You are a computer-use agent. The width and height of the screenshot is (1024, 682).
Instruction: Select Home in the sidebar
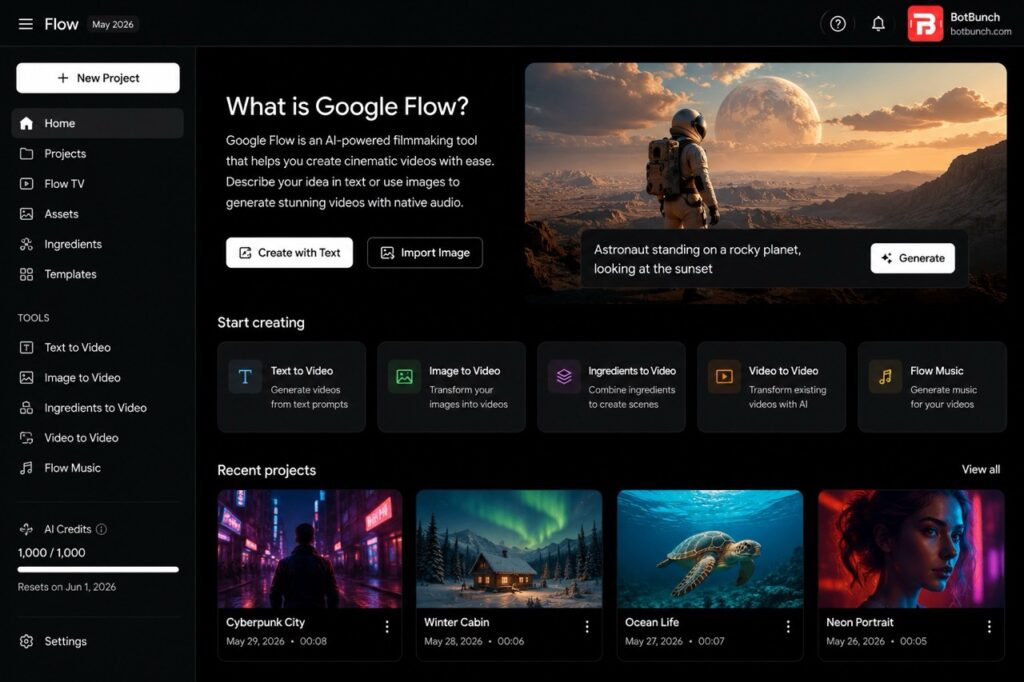pos(97,123)
